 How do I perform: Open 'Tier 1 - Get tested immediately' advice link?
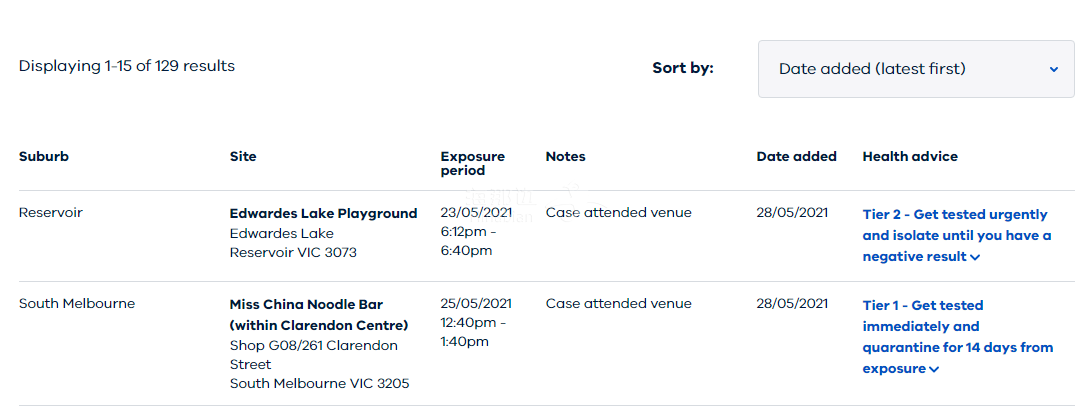click(x=957, y=337)
